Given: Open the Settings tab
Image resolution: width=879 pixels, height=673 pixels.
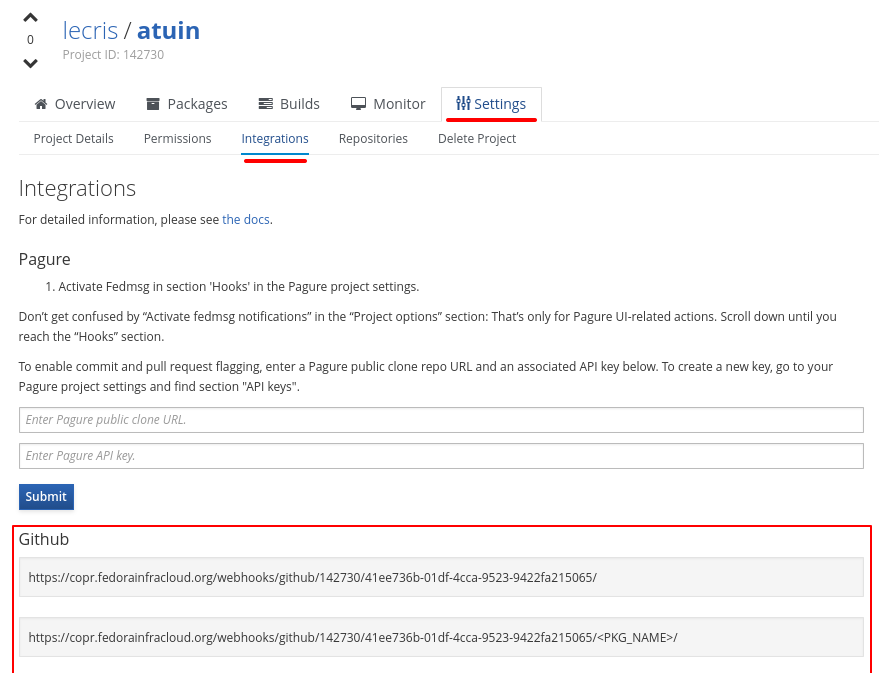Looking at the screenshot, I should pyautogui.click(x=491, y=104).
